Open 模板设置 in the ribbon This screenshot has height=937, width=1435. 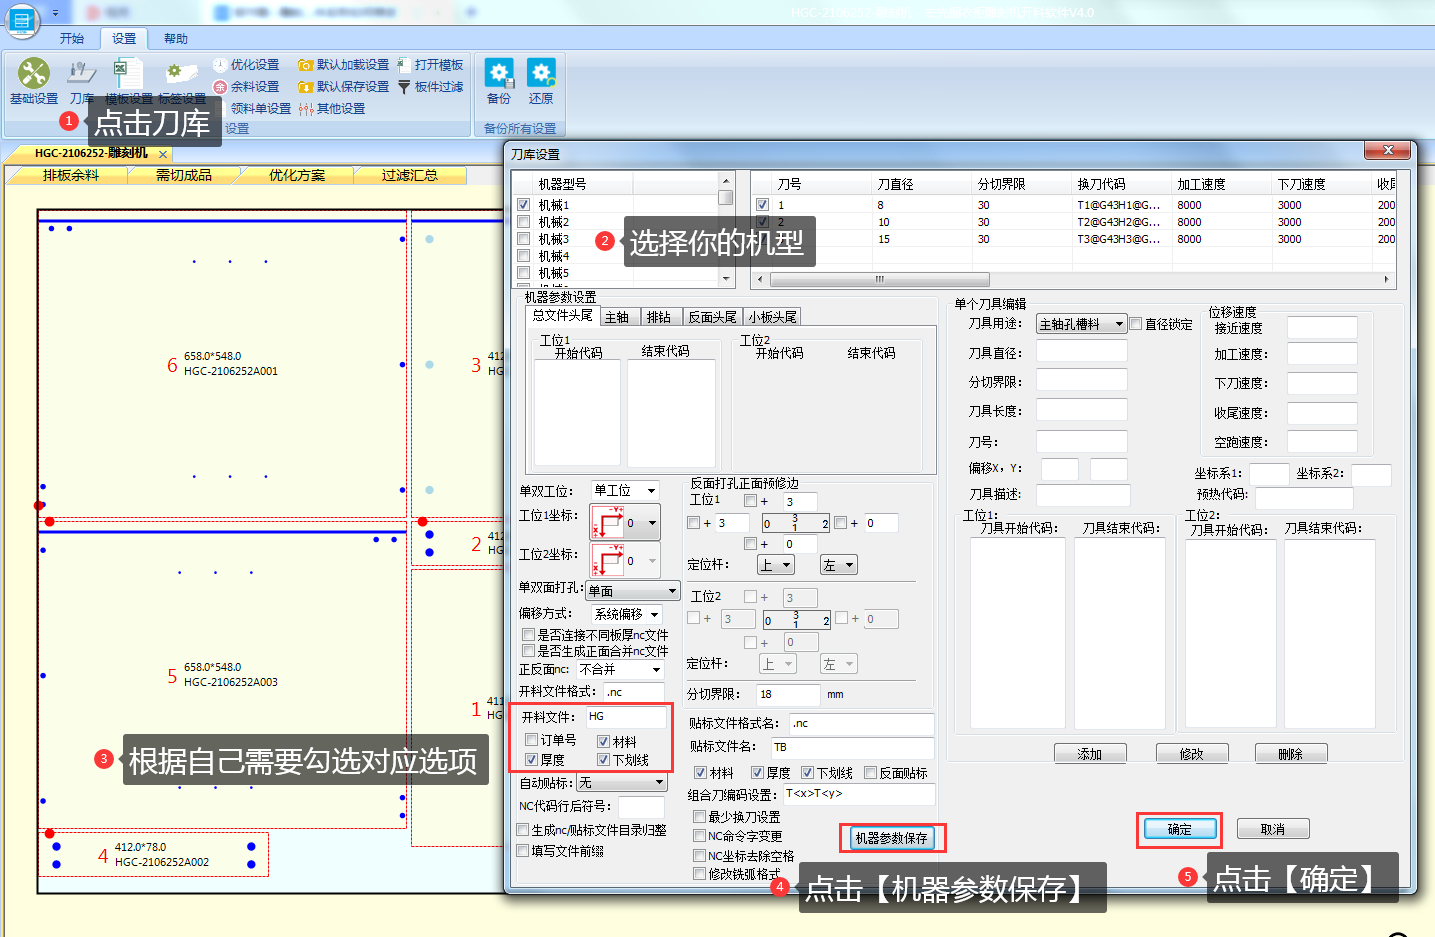point(128,81)
